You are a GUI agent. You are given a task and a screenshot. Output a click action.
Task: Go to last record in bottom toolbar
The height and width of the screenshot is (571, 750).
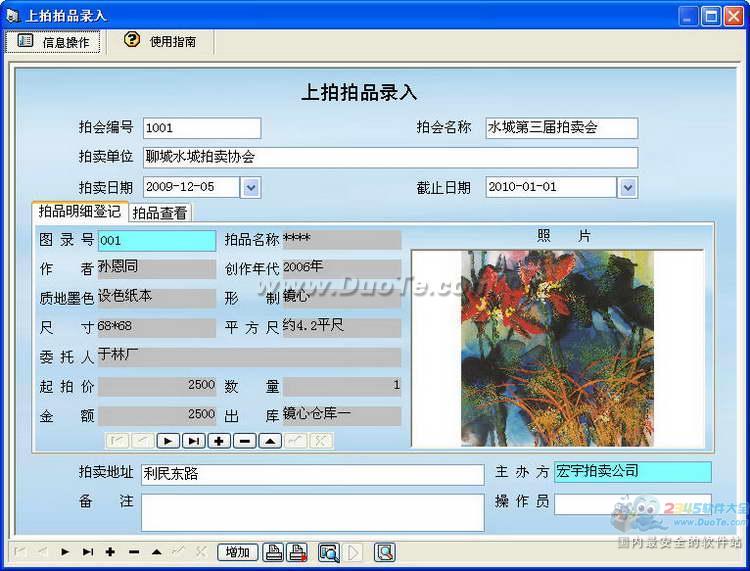tap(88, 552)
